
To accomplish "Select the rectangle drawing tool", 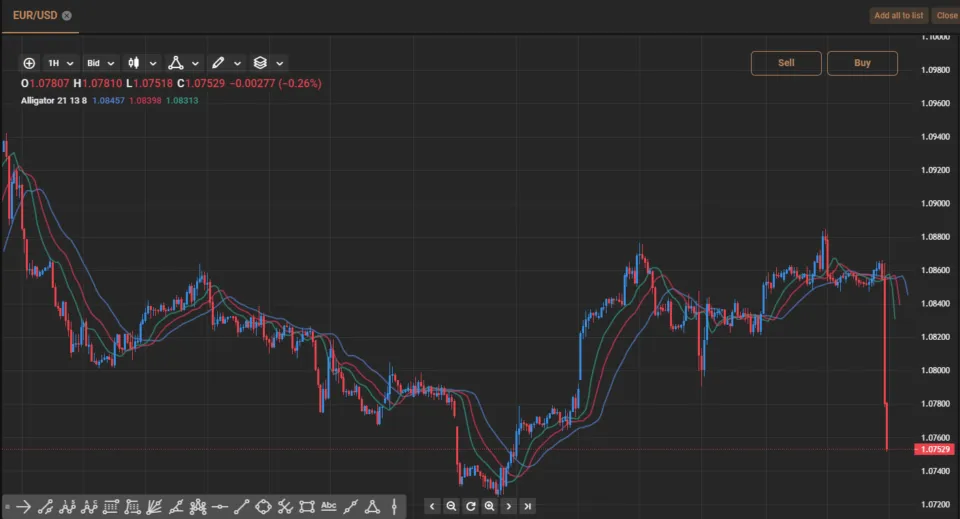I will tap(307, 507).
